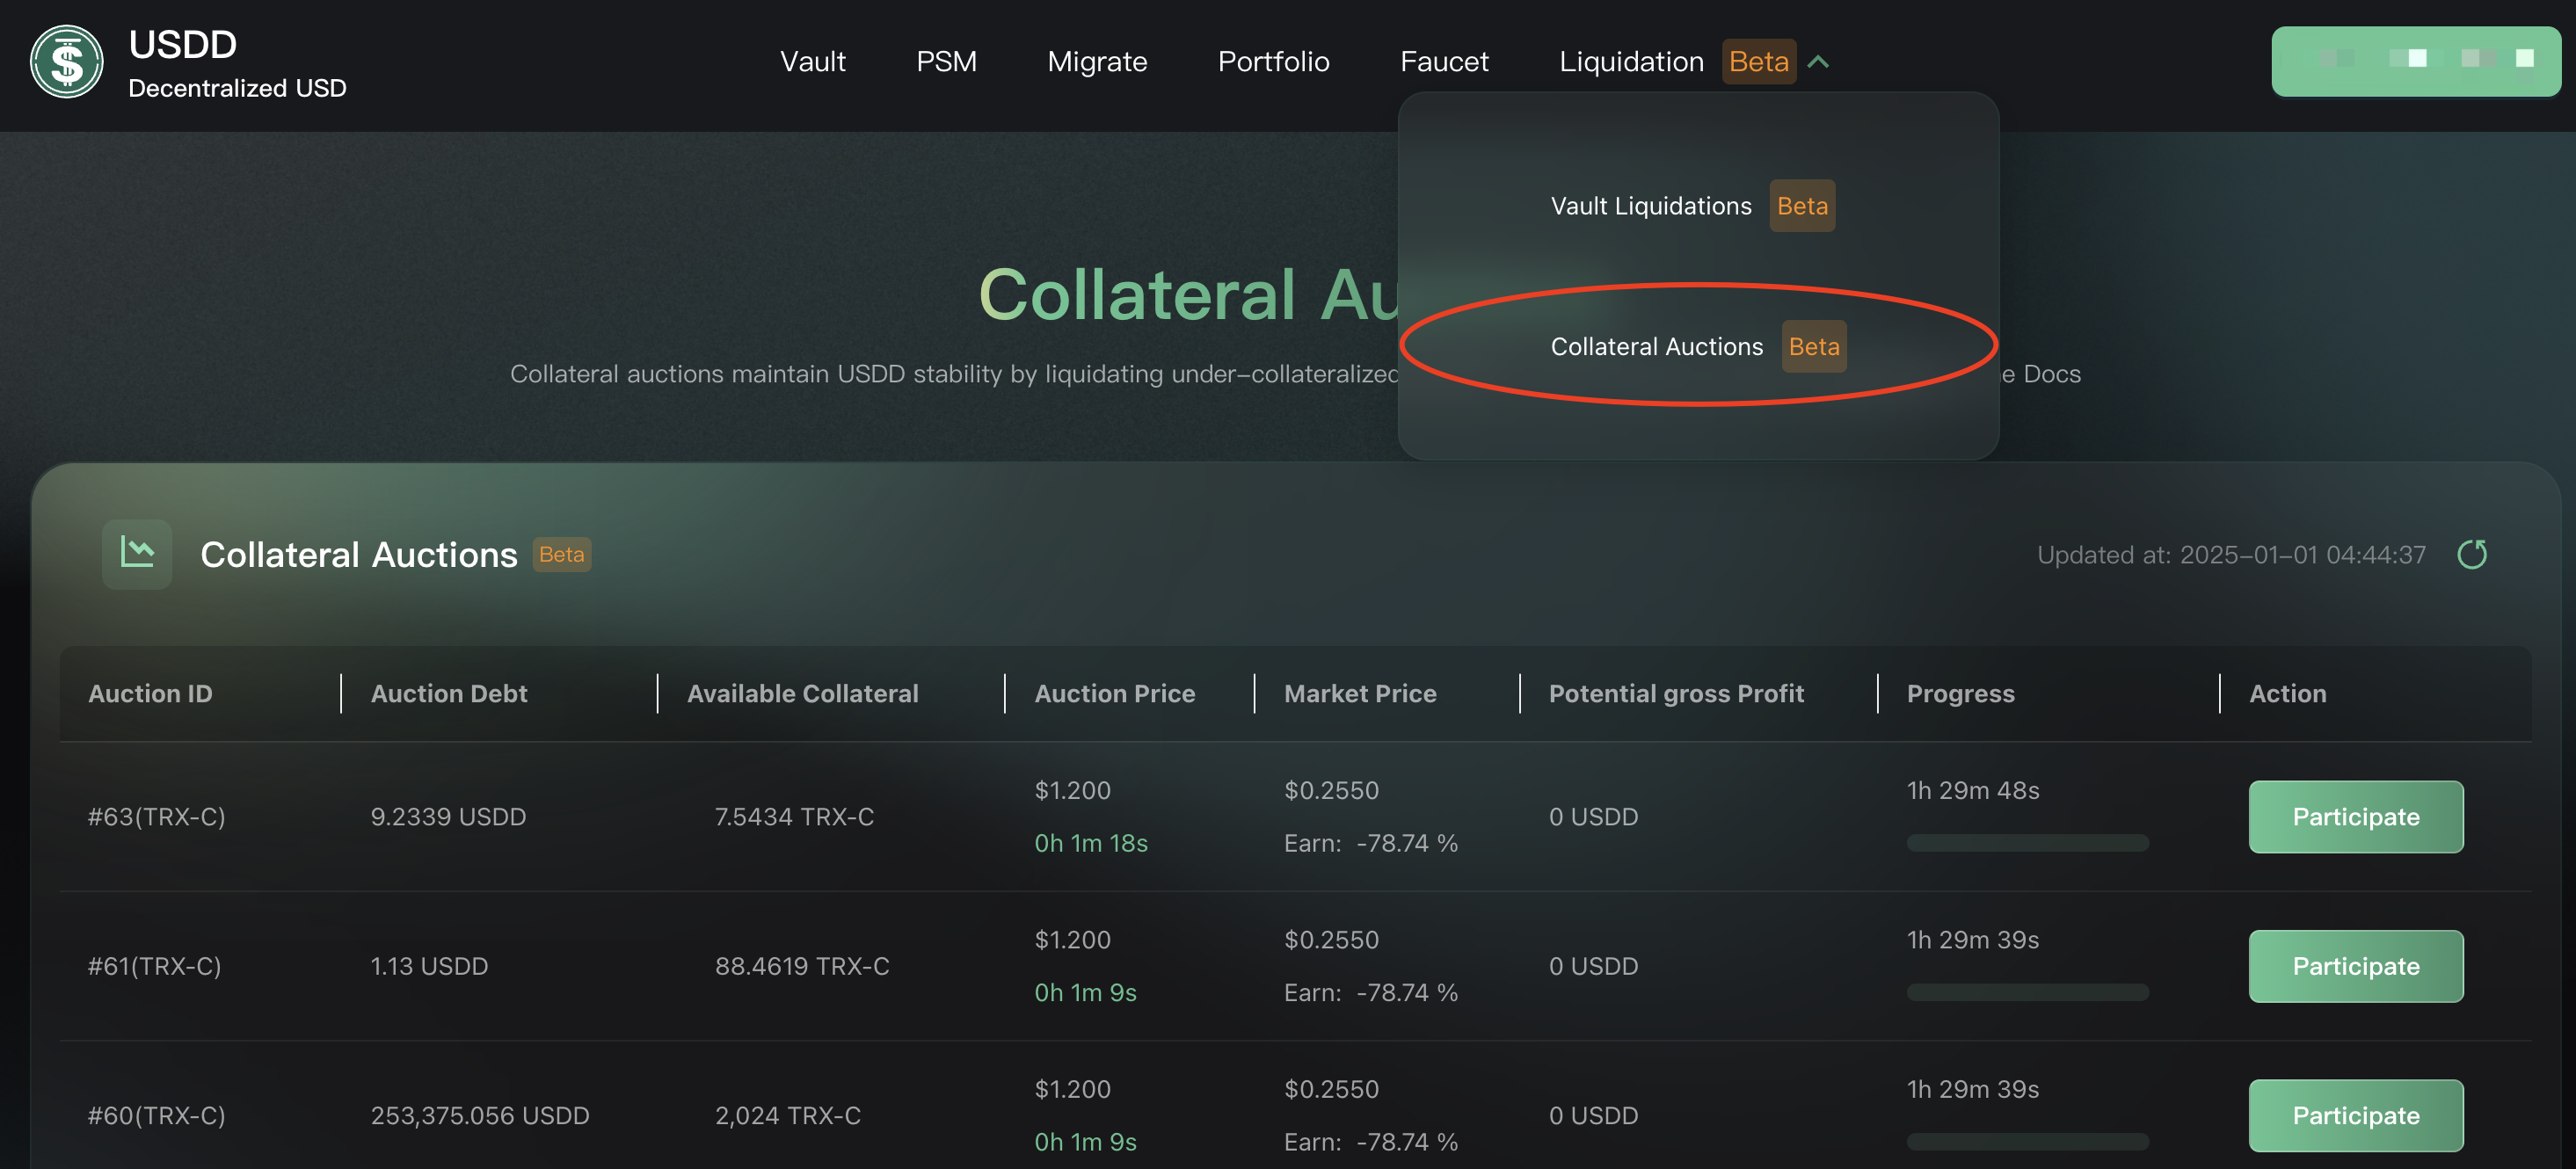
Task: Select Vault Liquidations from dropdown
Action: (x=1651, y=206)
